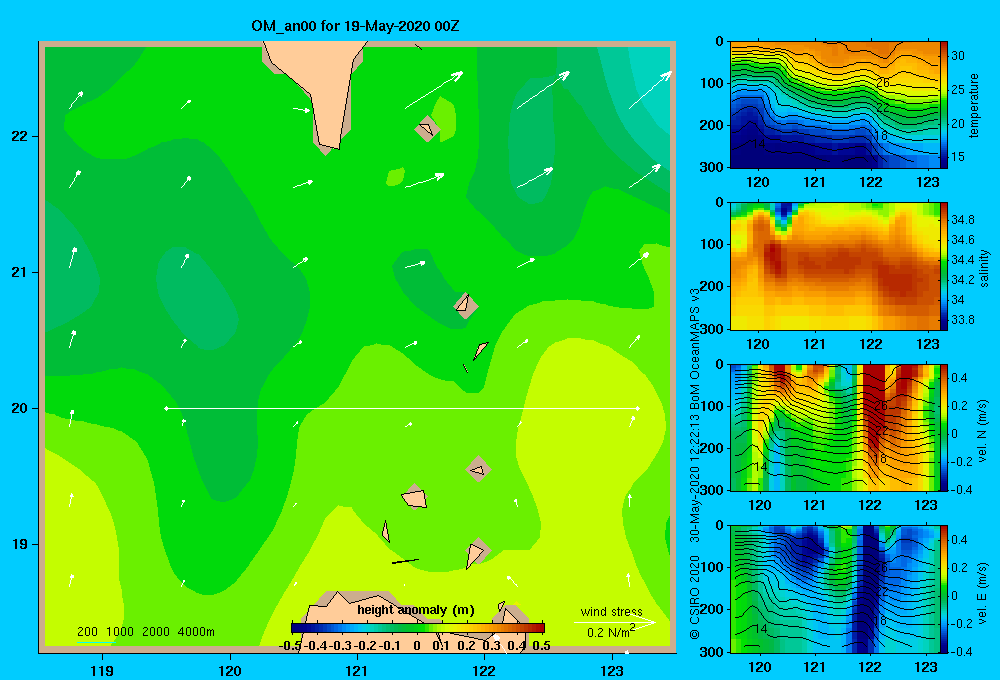Click longitude label 121 below main map

(x=357, y=670)
